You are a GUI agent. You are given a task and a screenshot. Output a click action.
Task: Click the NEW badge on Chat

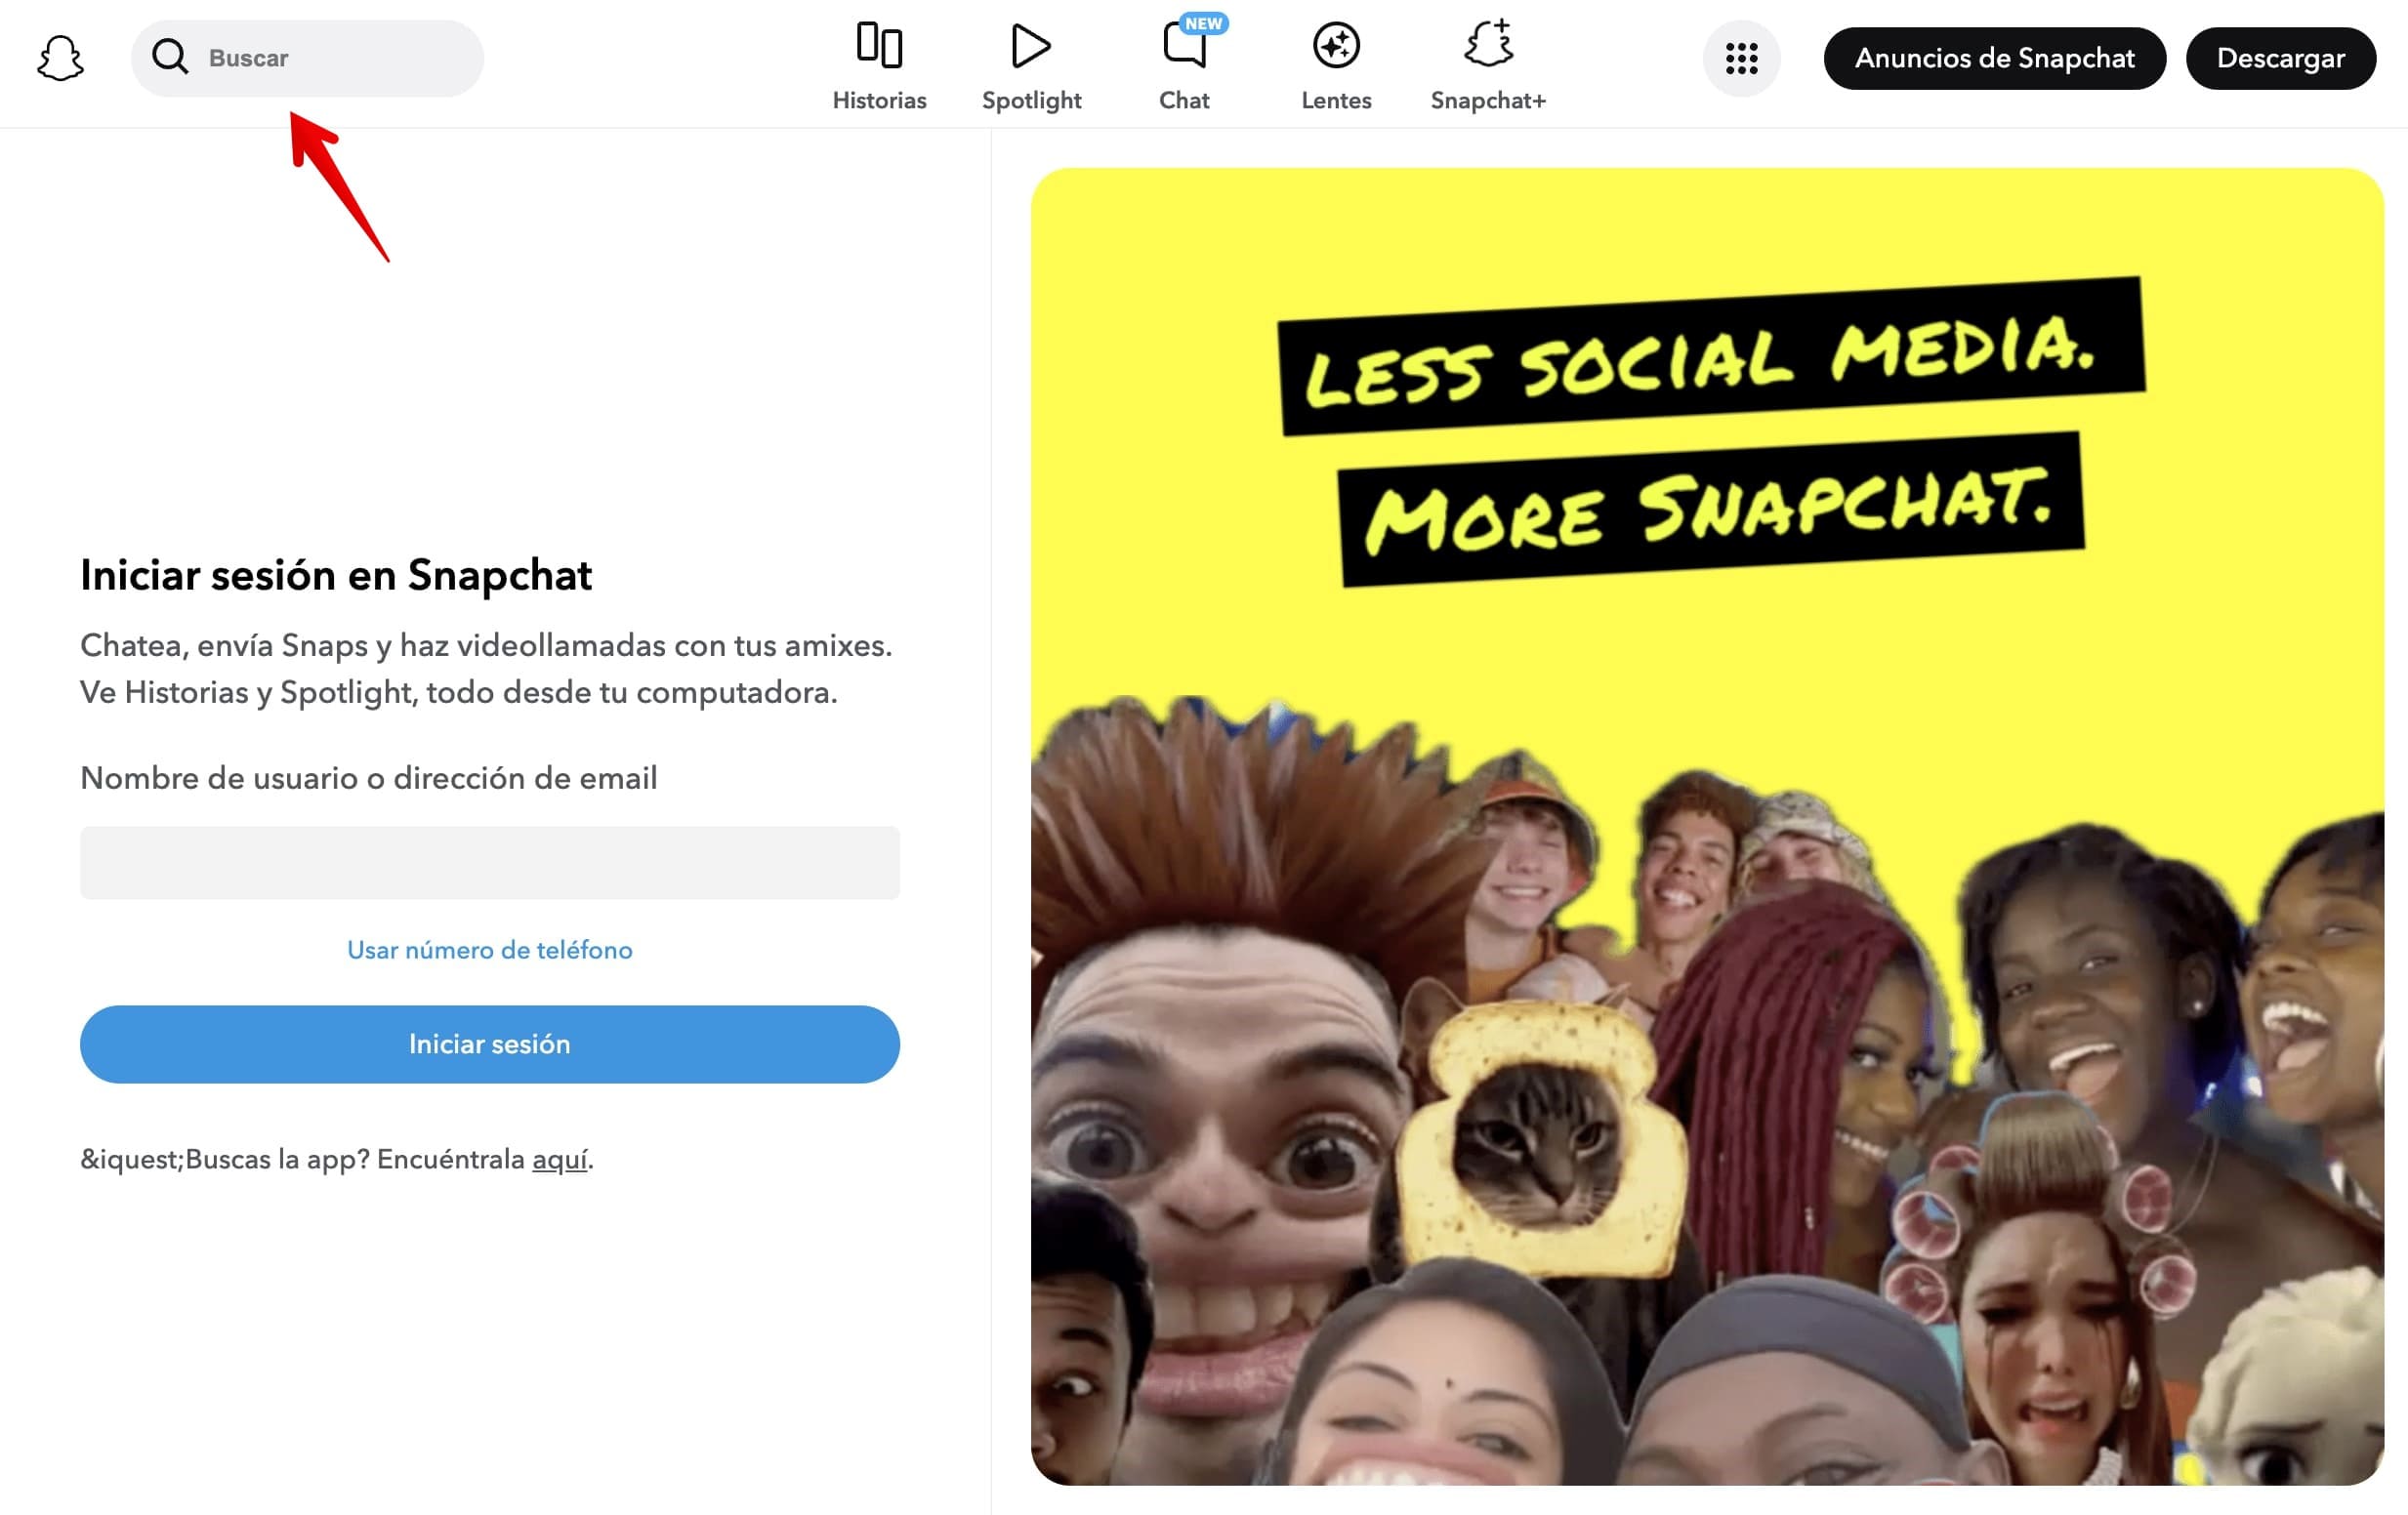1203,23
